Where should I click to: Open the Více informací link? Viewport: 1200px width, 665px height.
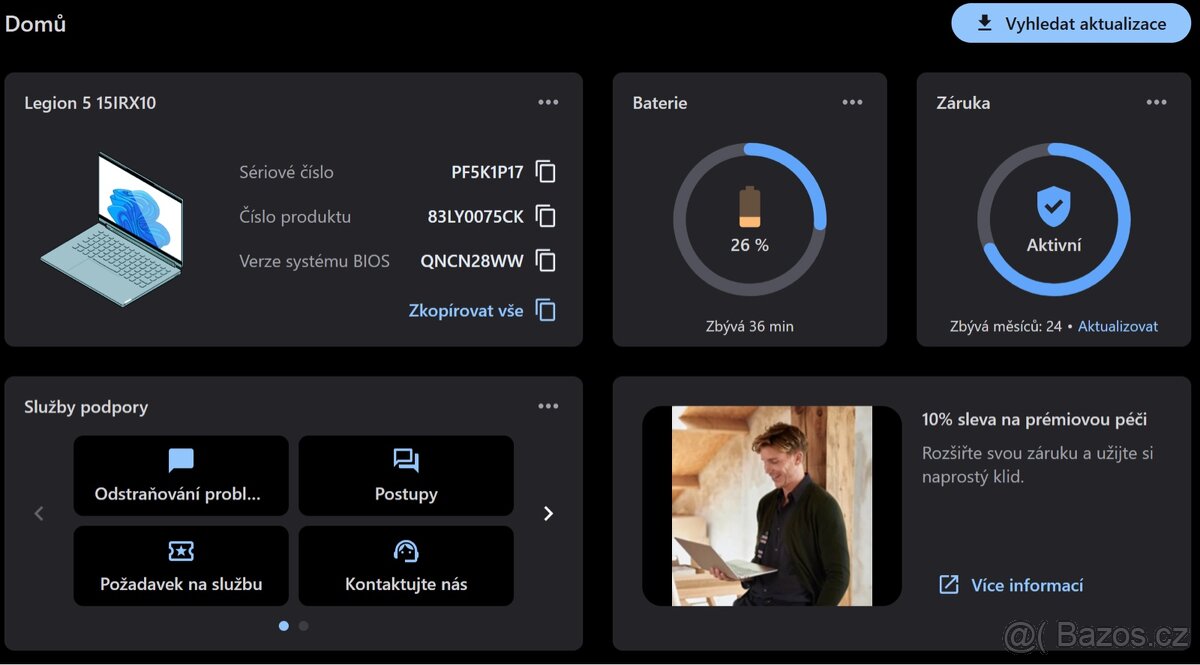pos(1027,585)
